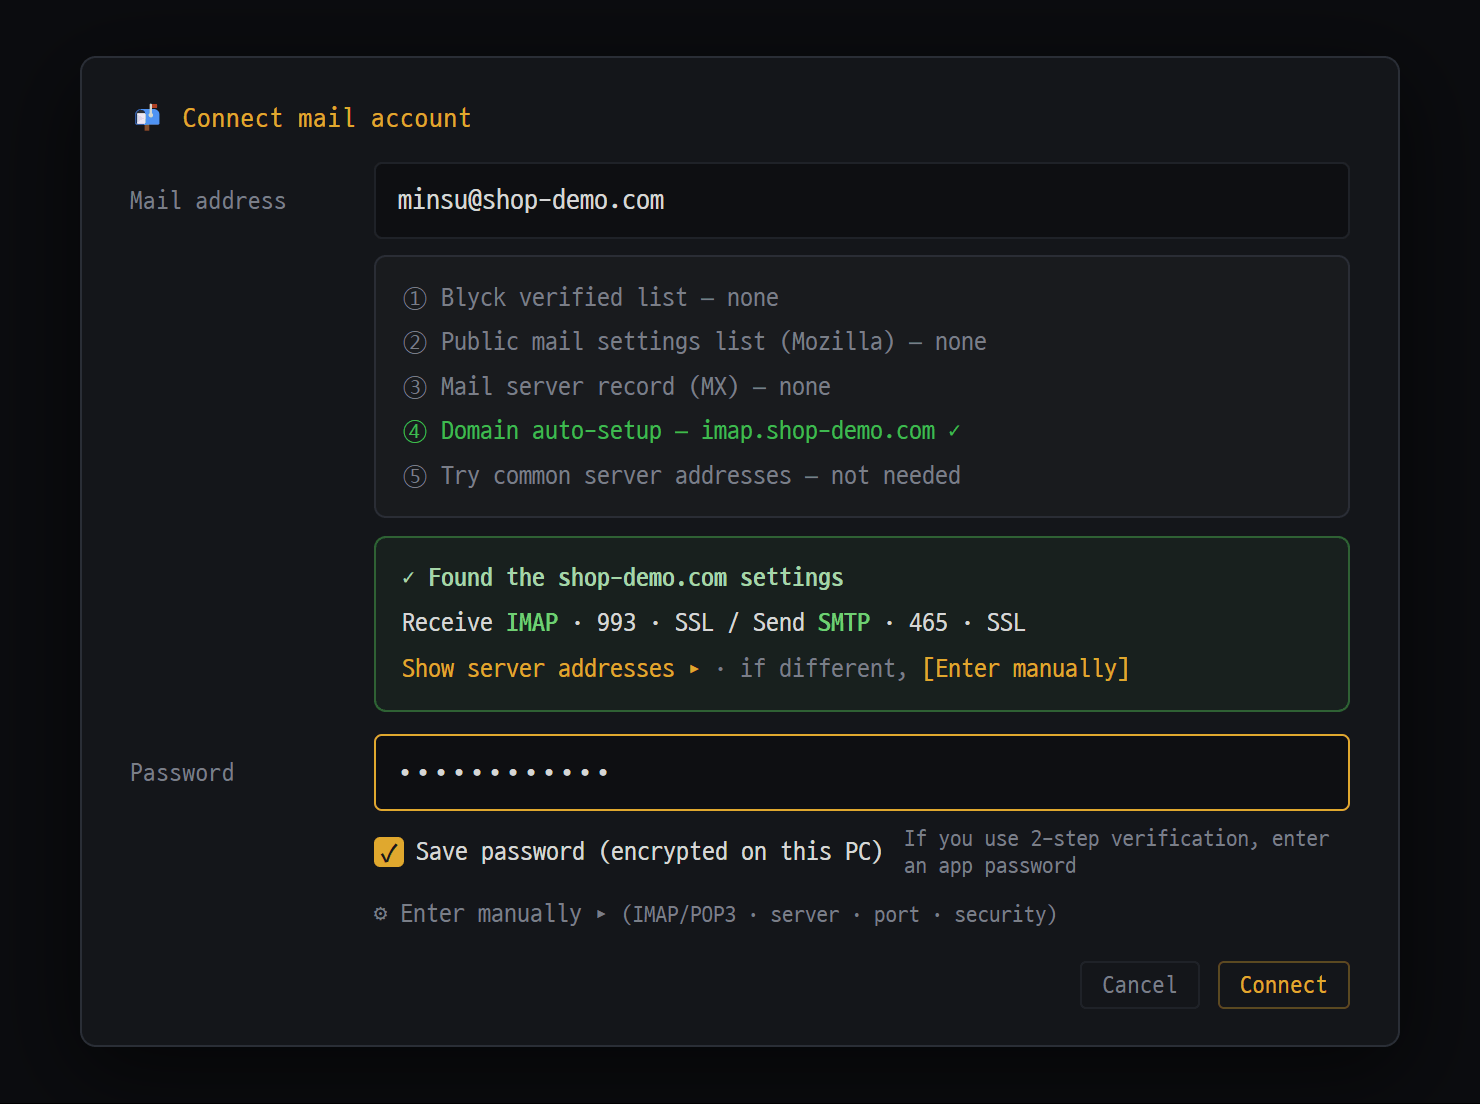Click the [Enter manually] link in green box
The height and width of the screenshot is (1104, 1480).
coord(1026,668)
